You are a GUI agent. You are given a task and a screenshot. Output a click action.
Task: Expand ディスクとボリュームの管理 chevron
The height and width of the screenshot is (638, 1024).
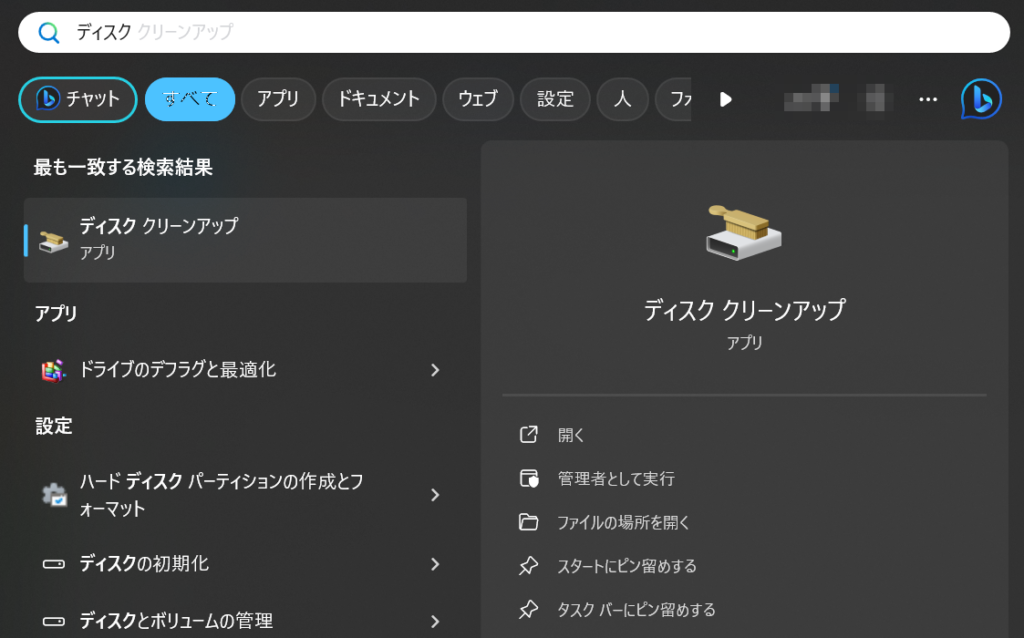coord(436,621)
